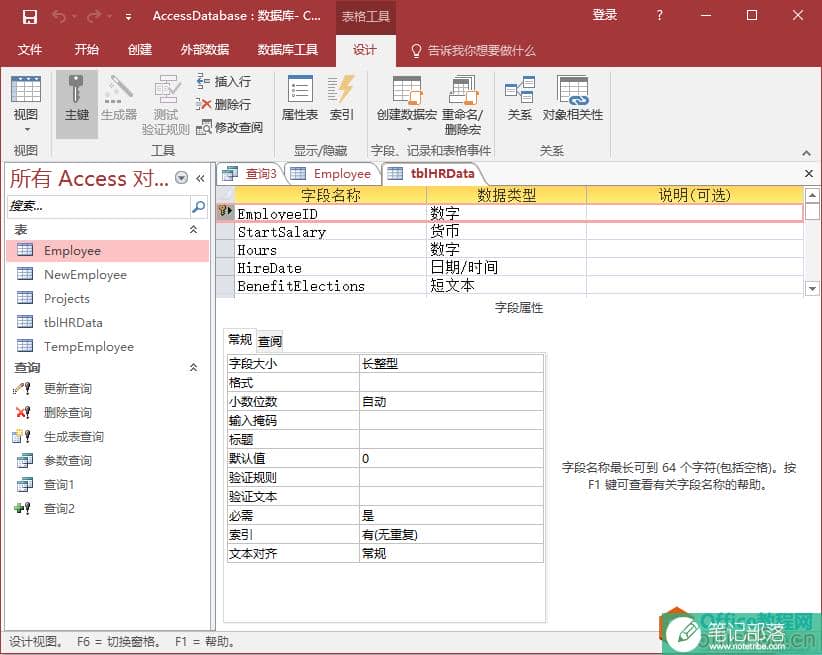Click field grid scrollbar down arrow

tap(812, 288)
